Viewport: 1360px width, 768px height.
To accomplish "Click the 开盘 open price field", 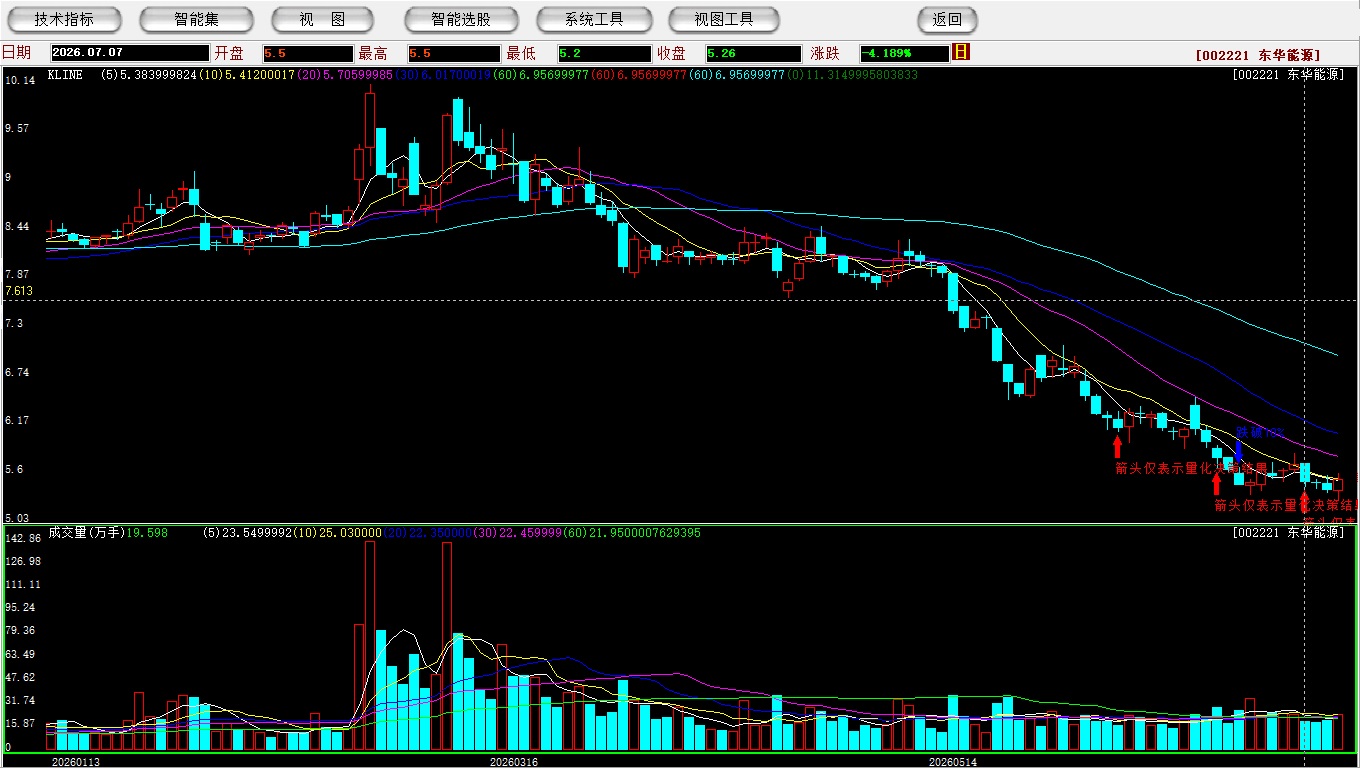I will point(308,53).
